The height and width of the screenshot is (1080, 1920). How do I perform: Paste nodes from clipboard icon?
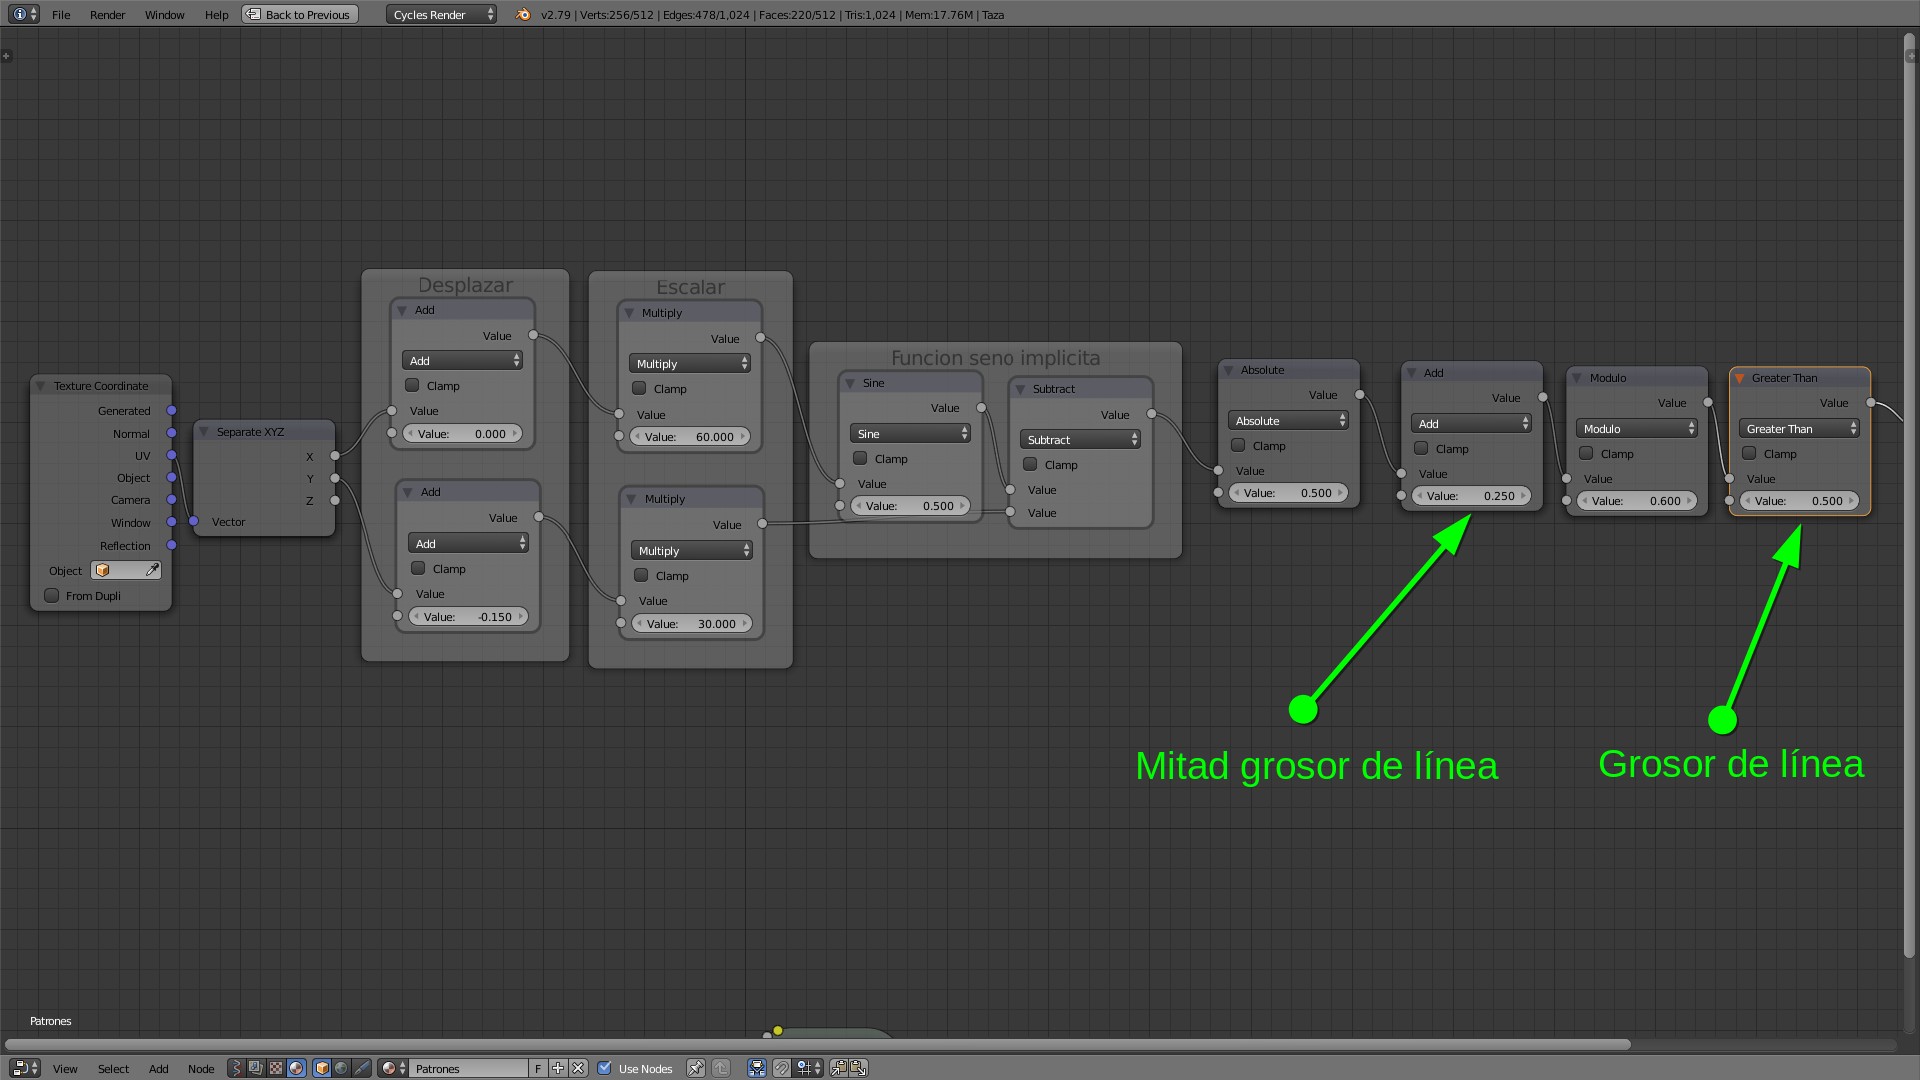858,1068
